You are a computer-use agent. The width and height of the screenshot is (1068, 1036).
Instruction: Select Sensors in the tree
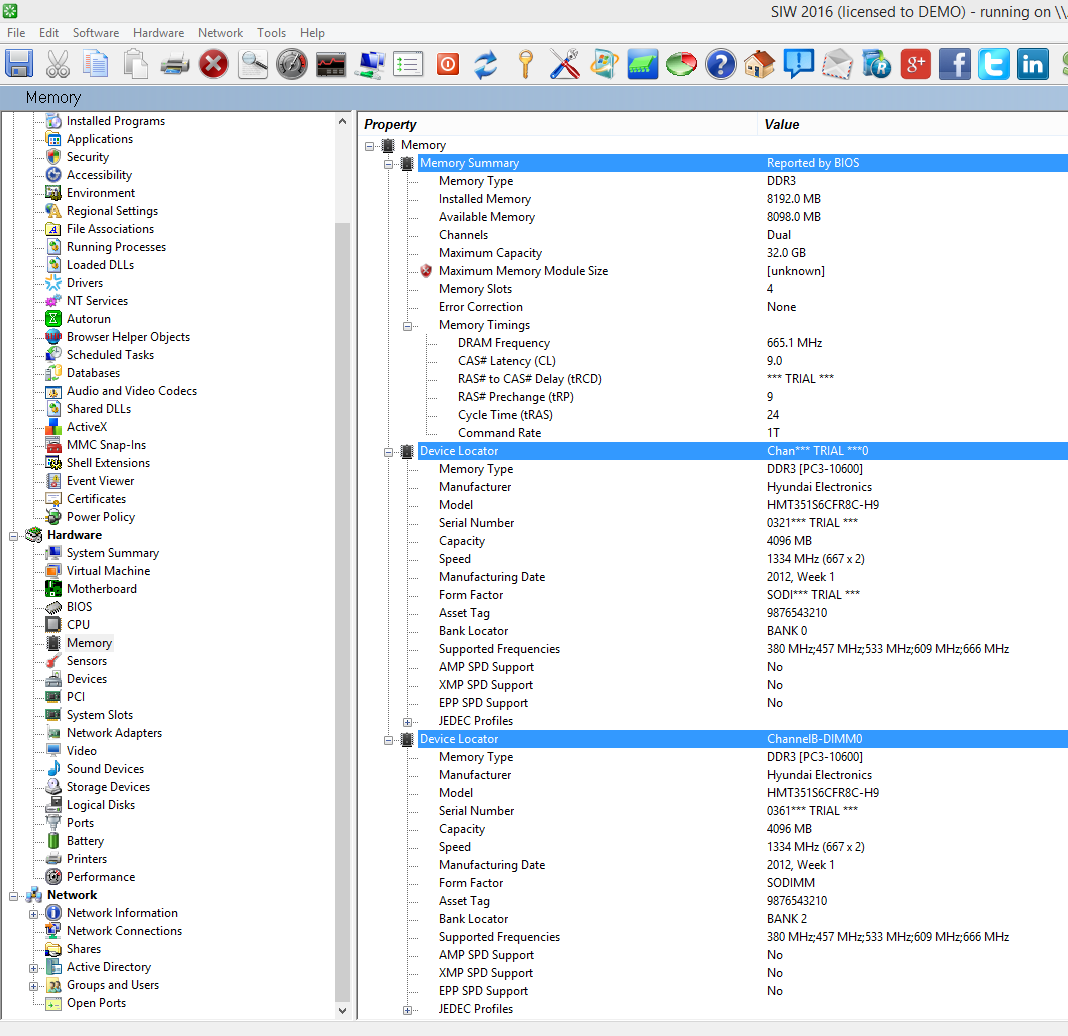pos(87,661)
